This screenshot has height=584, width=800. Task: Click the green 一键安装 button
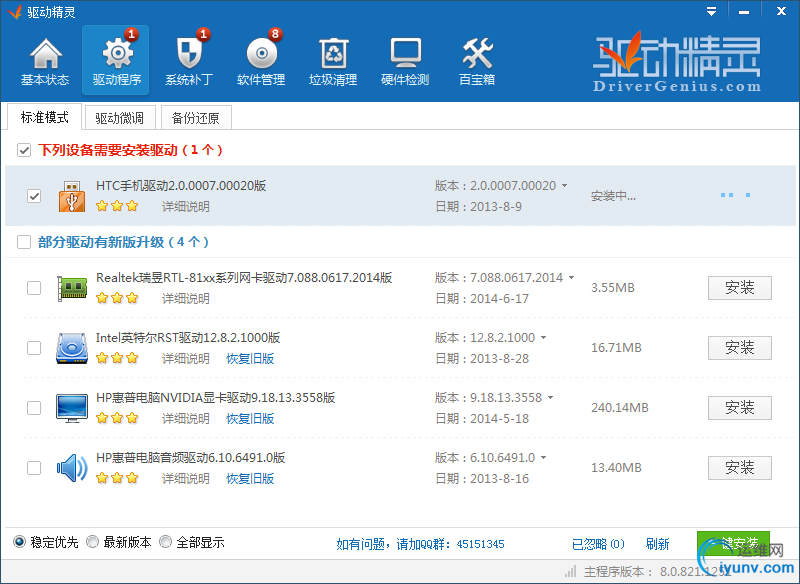coord(733,544)
